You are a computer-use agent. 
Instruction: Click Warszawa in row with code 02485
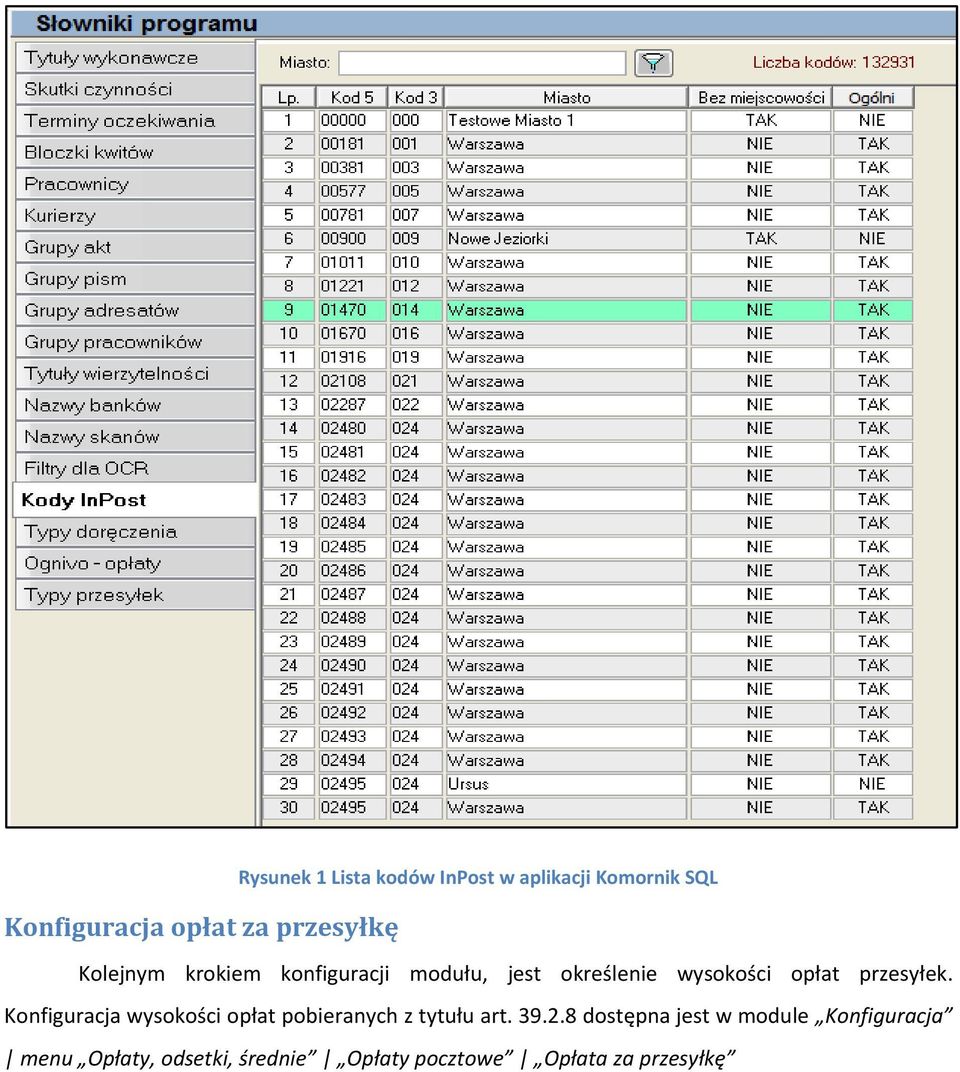pyautogui.click(x=566, y=548)
